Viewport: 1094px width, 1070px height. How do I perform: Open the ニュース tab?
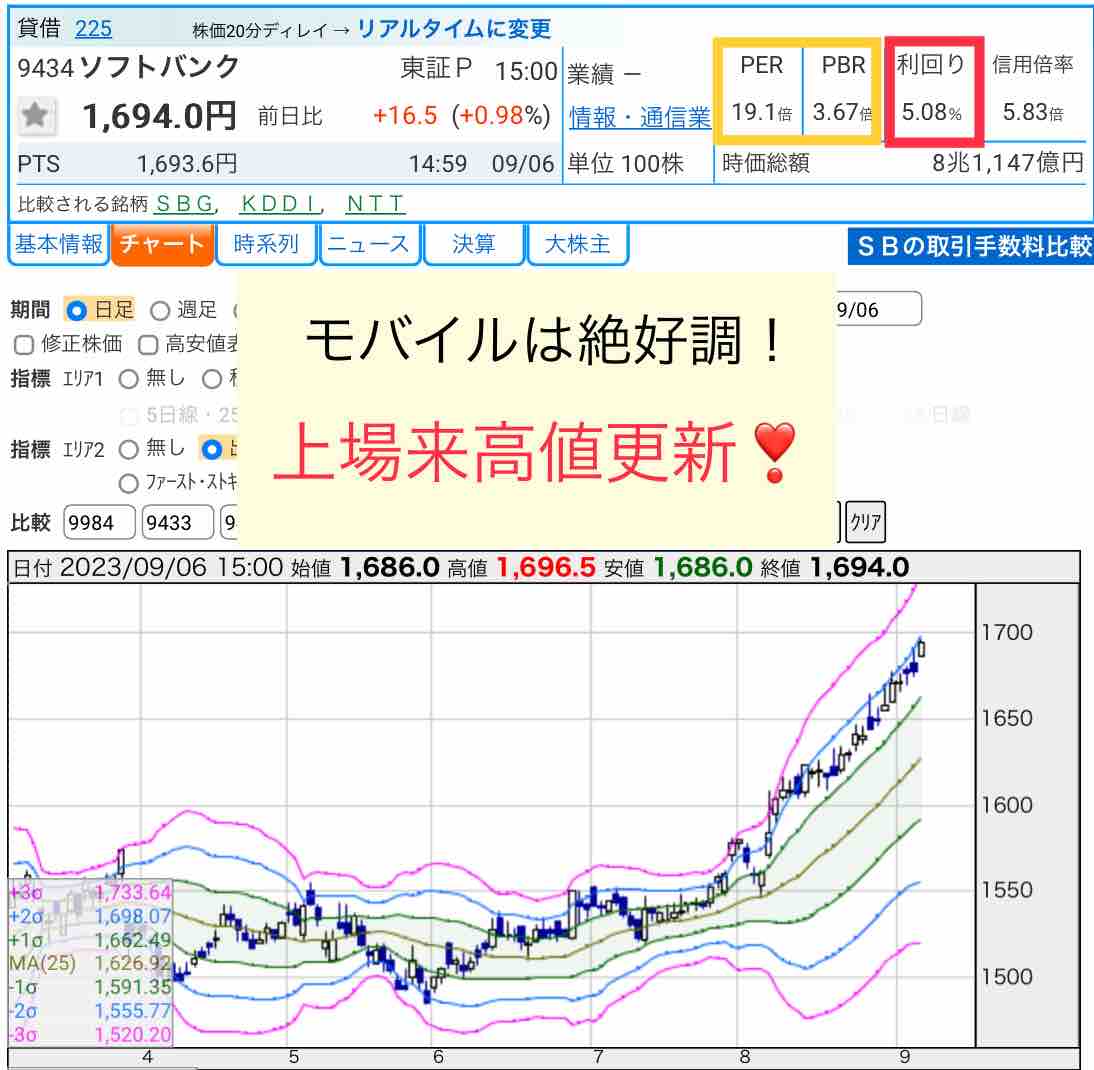click(x=369, y=244)
